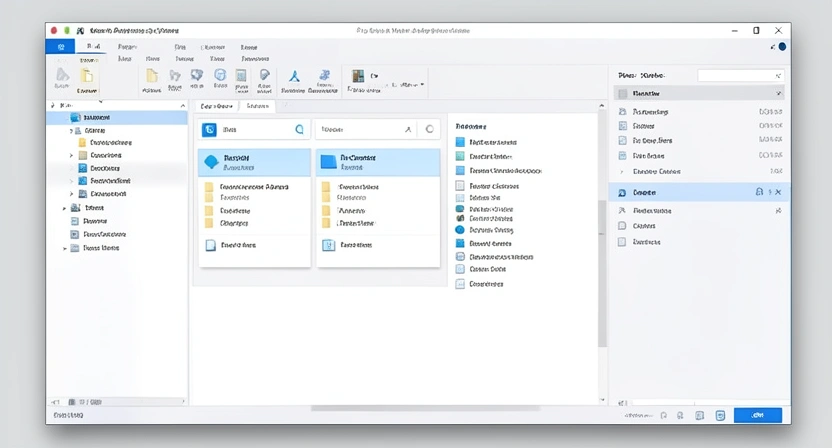Click the blue people icon in the ribbon
This screenshot has height=448, width=832.
tap(324, 76)
